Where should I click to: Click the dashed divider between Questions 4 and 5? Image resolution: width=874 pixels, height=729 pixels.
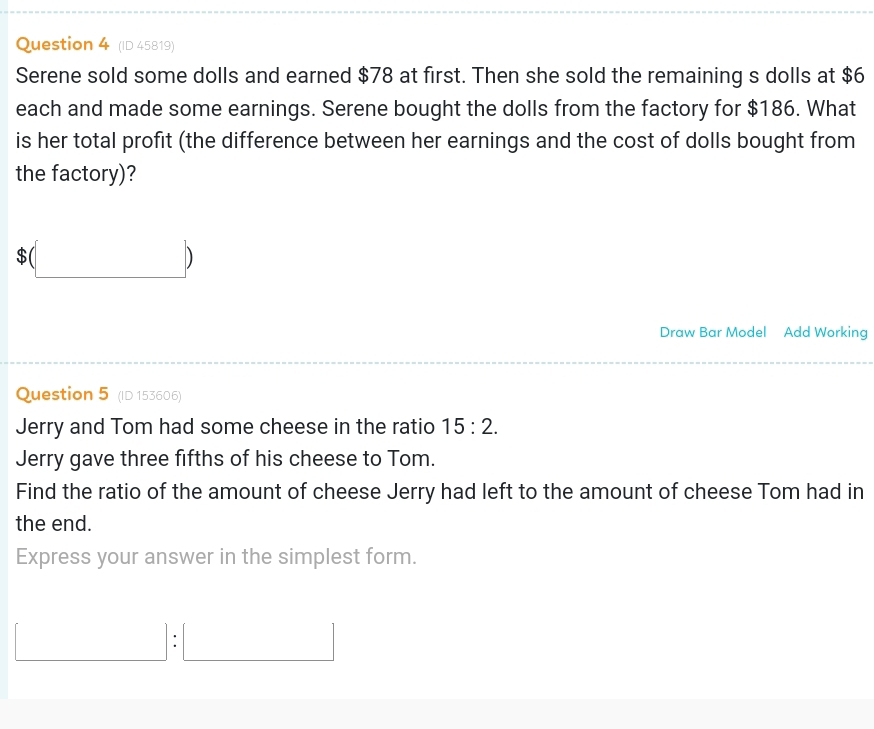(437, 363)
